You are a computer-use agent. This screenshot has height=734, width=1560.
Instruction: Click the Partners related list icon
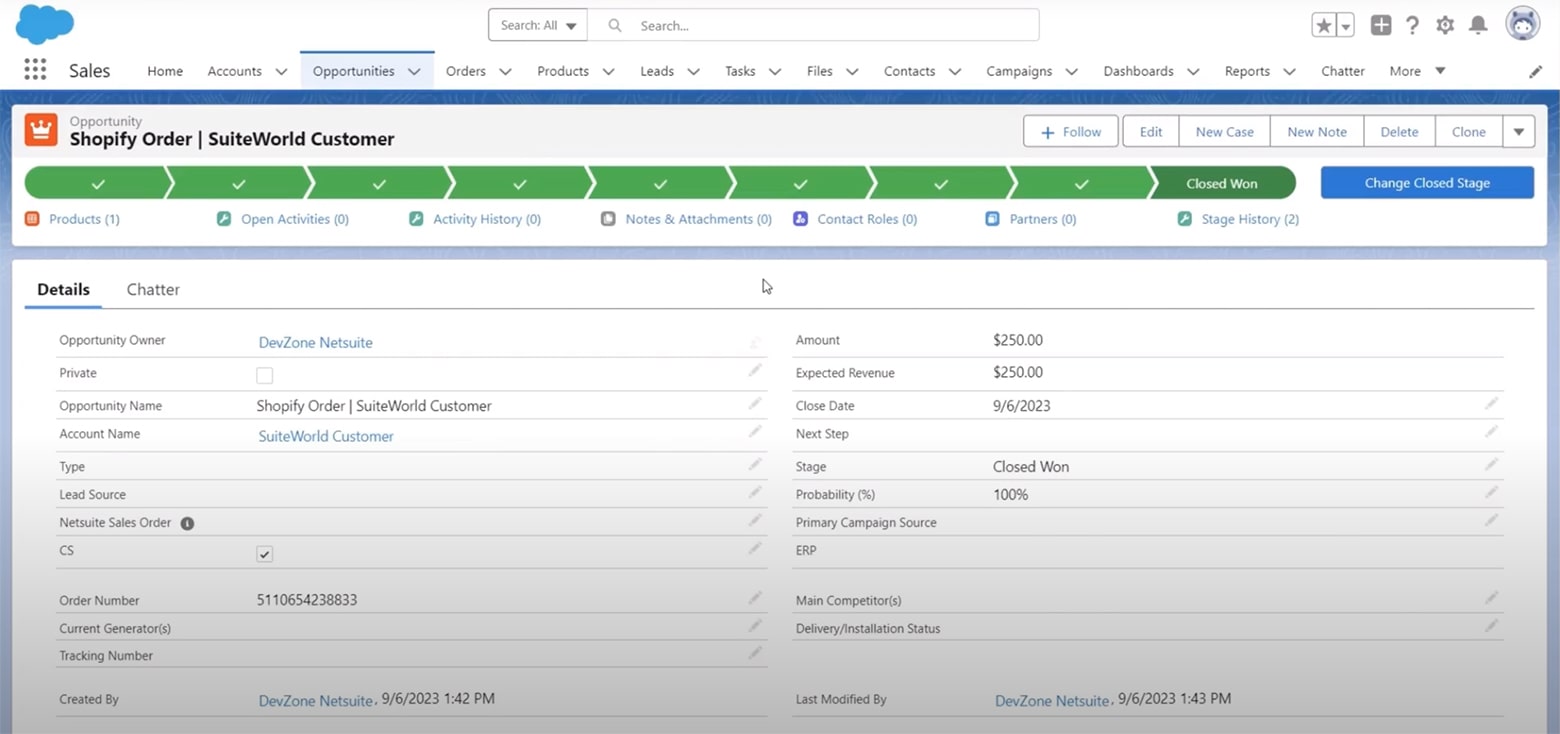992,218
